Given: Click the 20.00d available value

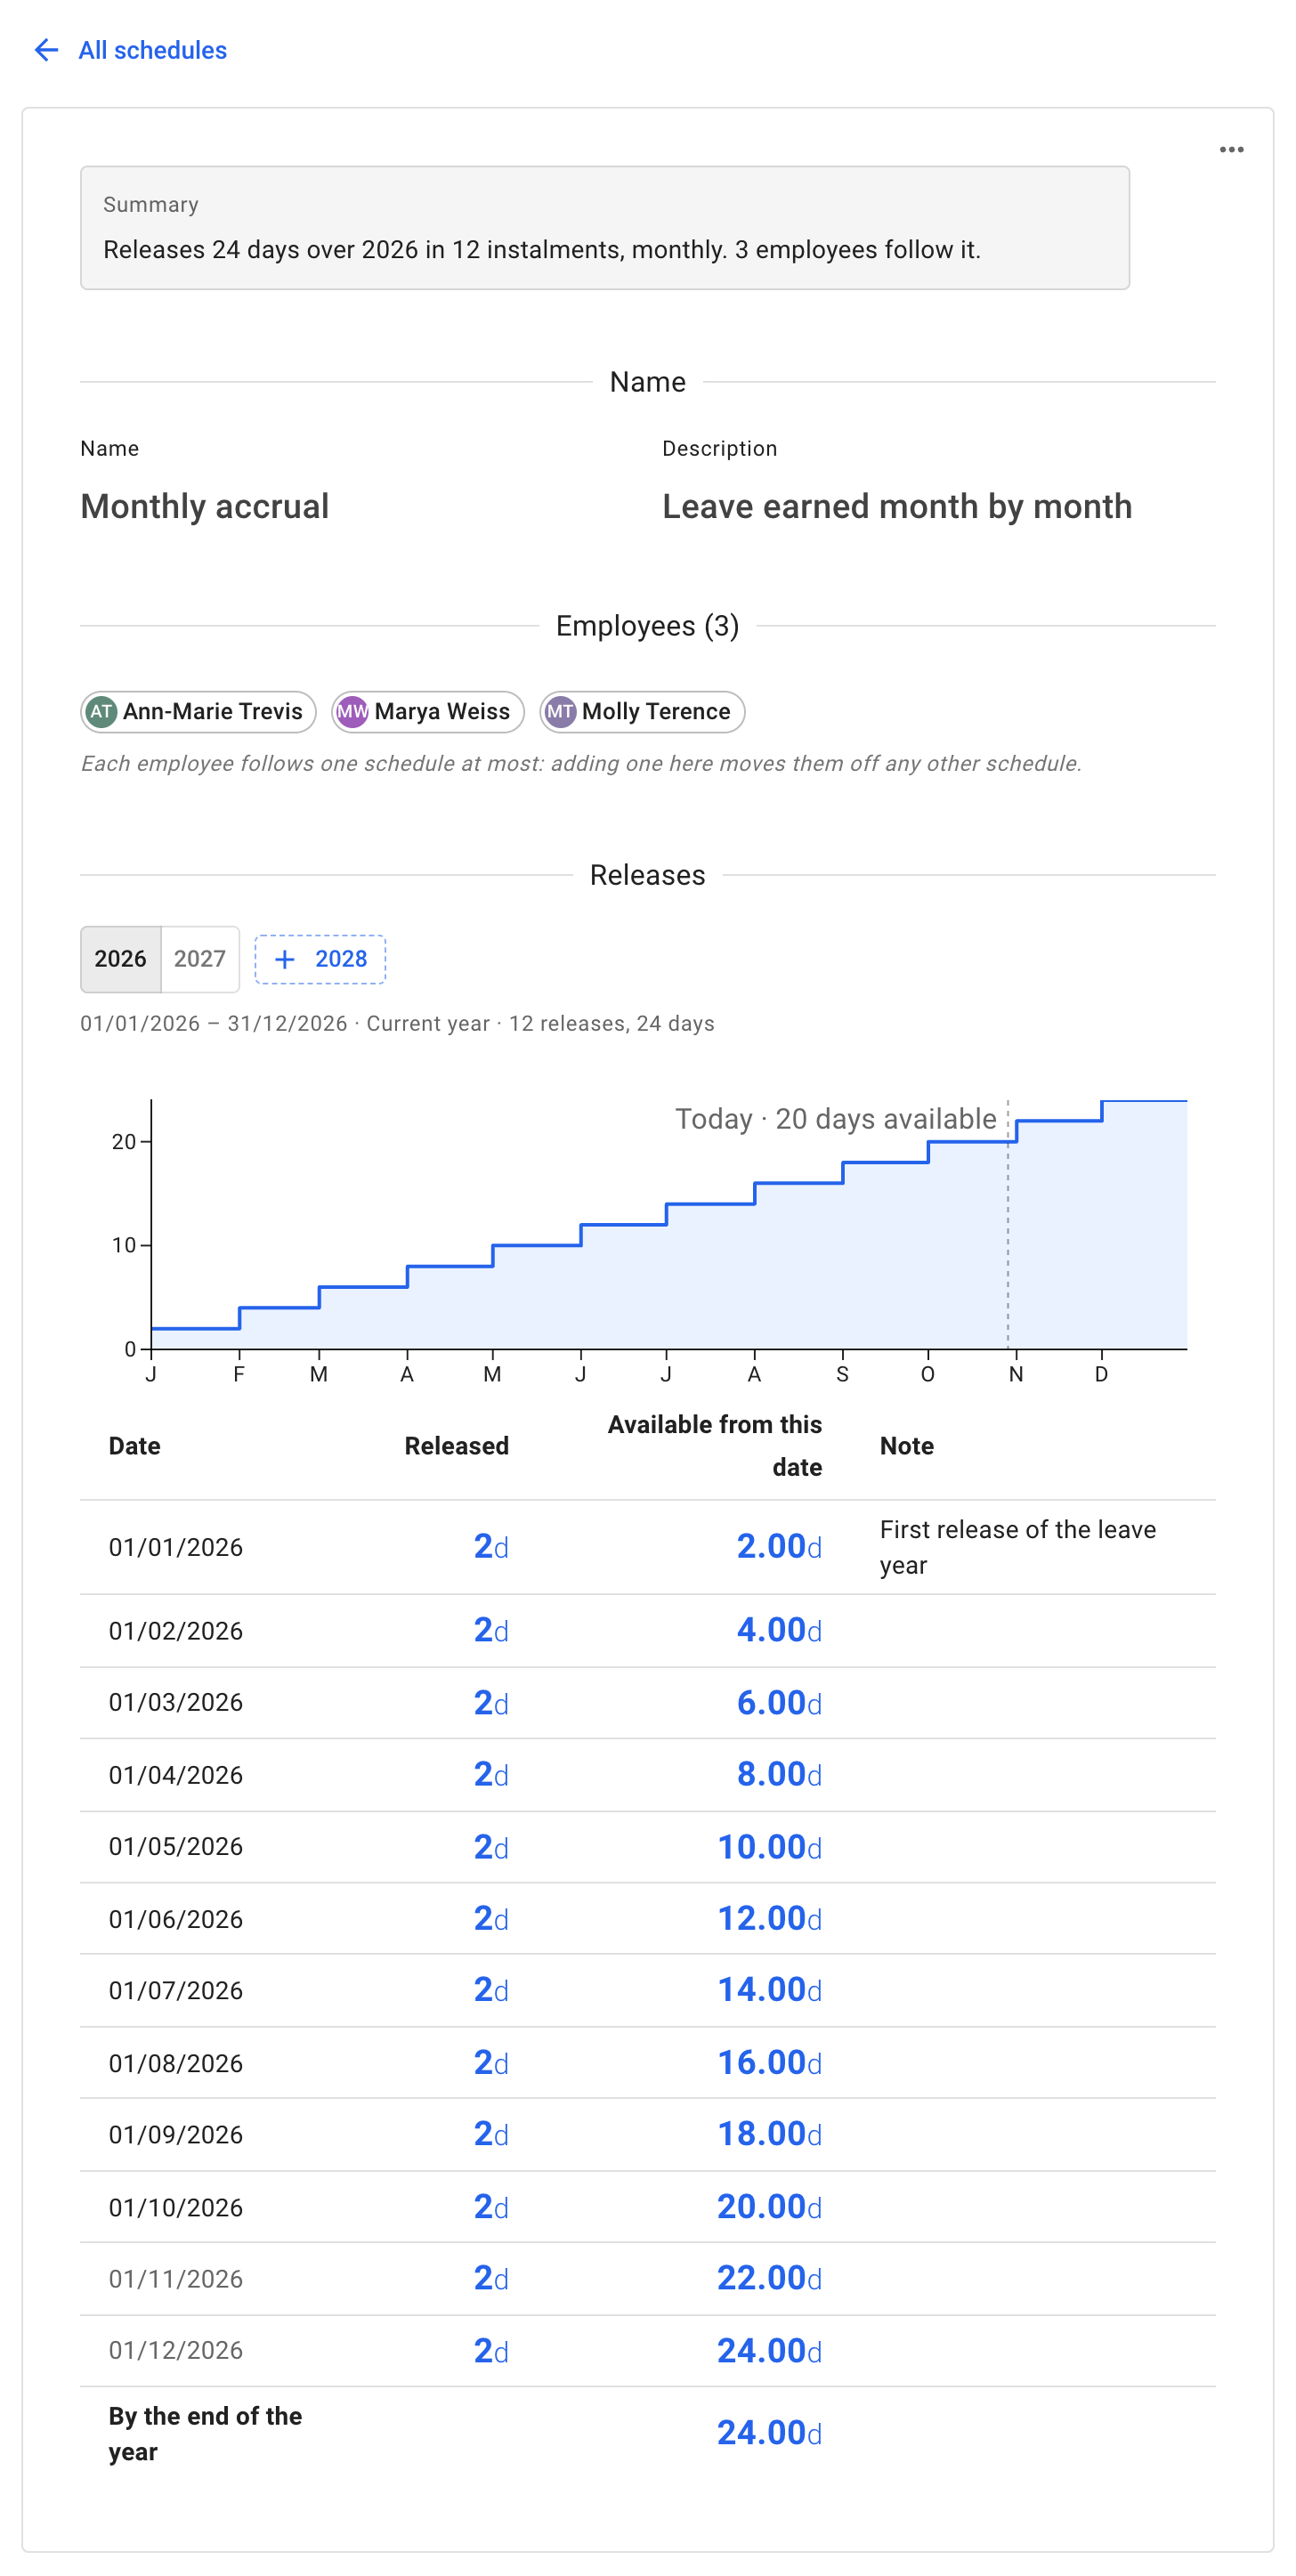Looking at the screenshot, I should [x=770, y=2207].
